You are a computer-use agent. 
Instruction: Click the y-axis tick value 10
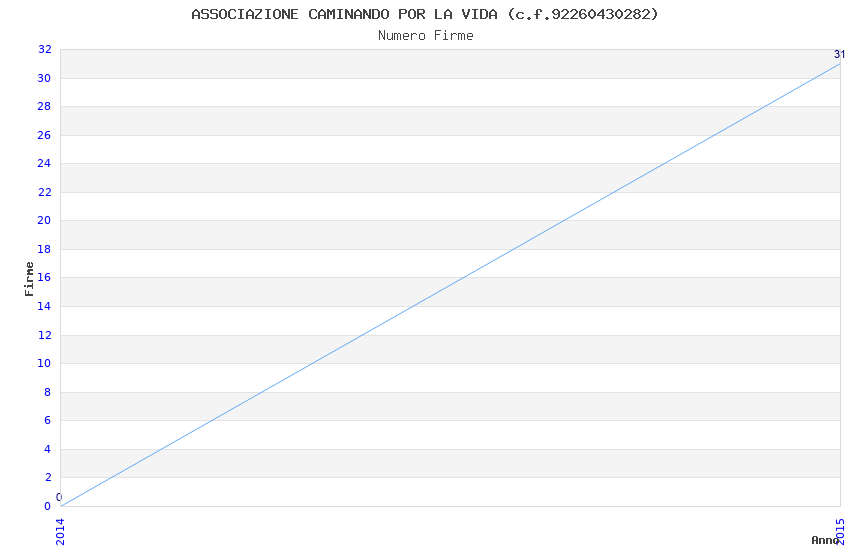pos(44,363)
